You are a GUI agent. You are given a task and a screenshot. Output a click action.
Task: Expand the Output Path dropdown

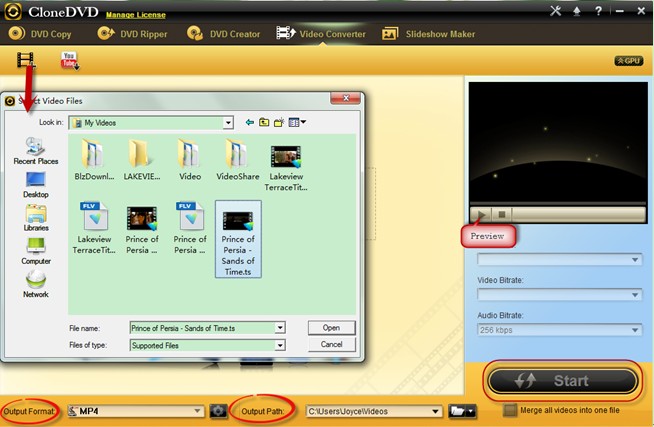435,412
